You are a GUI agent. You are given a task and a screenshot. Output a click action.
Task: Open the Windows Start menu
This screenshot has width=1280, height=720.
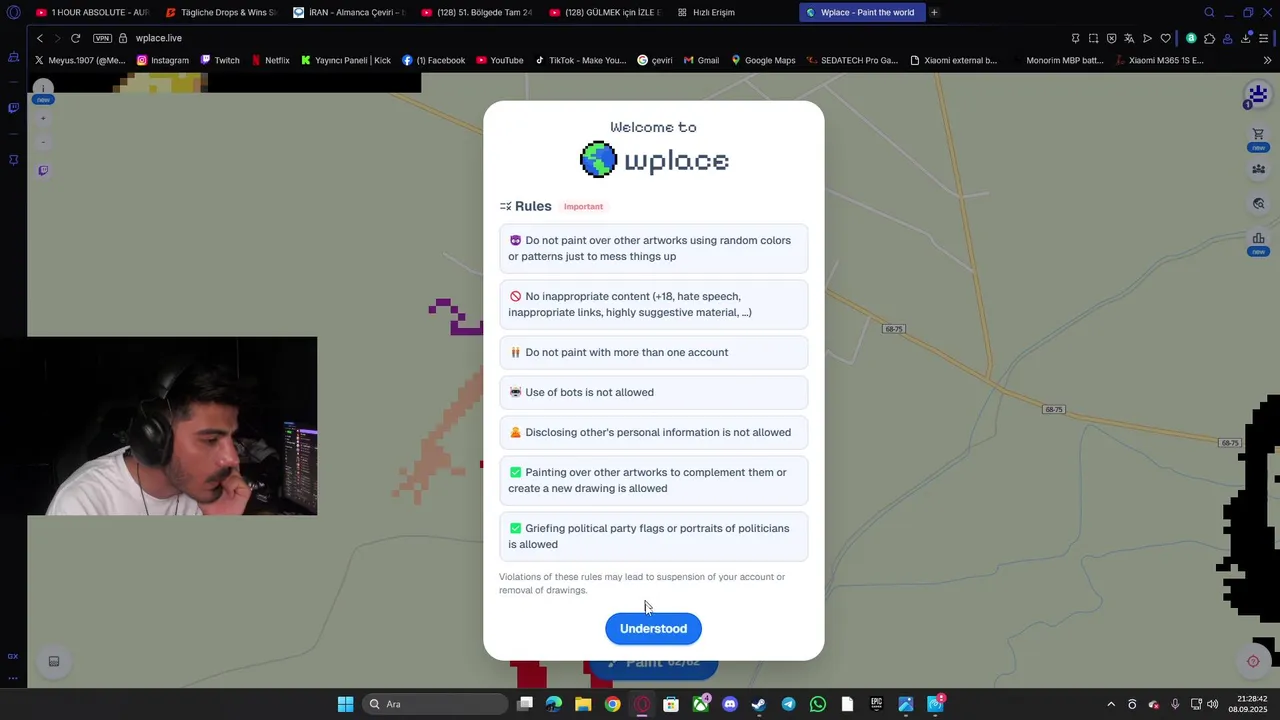(345, 704)
